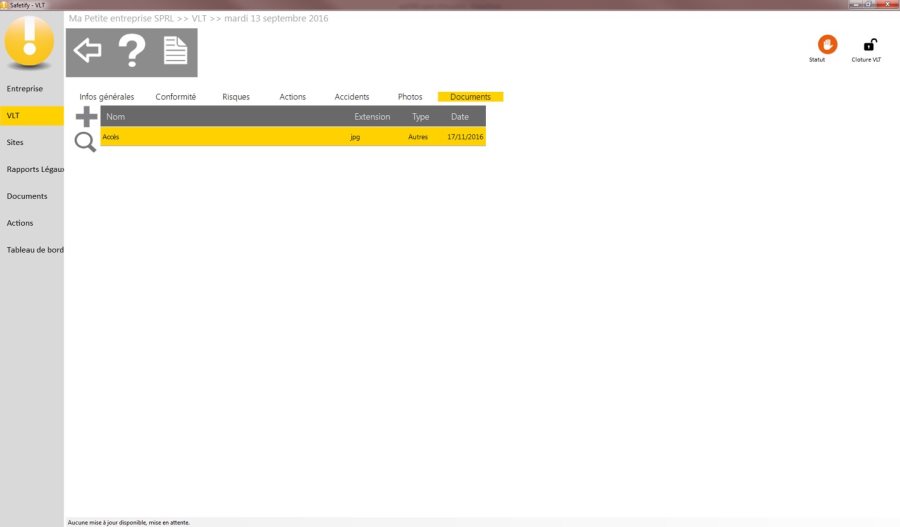Select VLT in the sidebar
900x527 pixels.
32,115
